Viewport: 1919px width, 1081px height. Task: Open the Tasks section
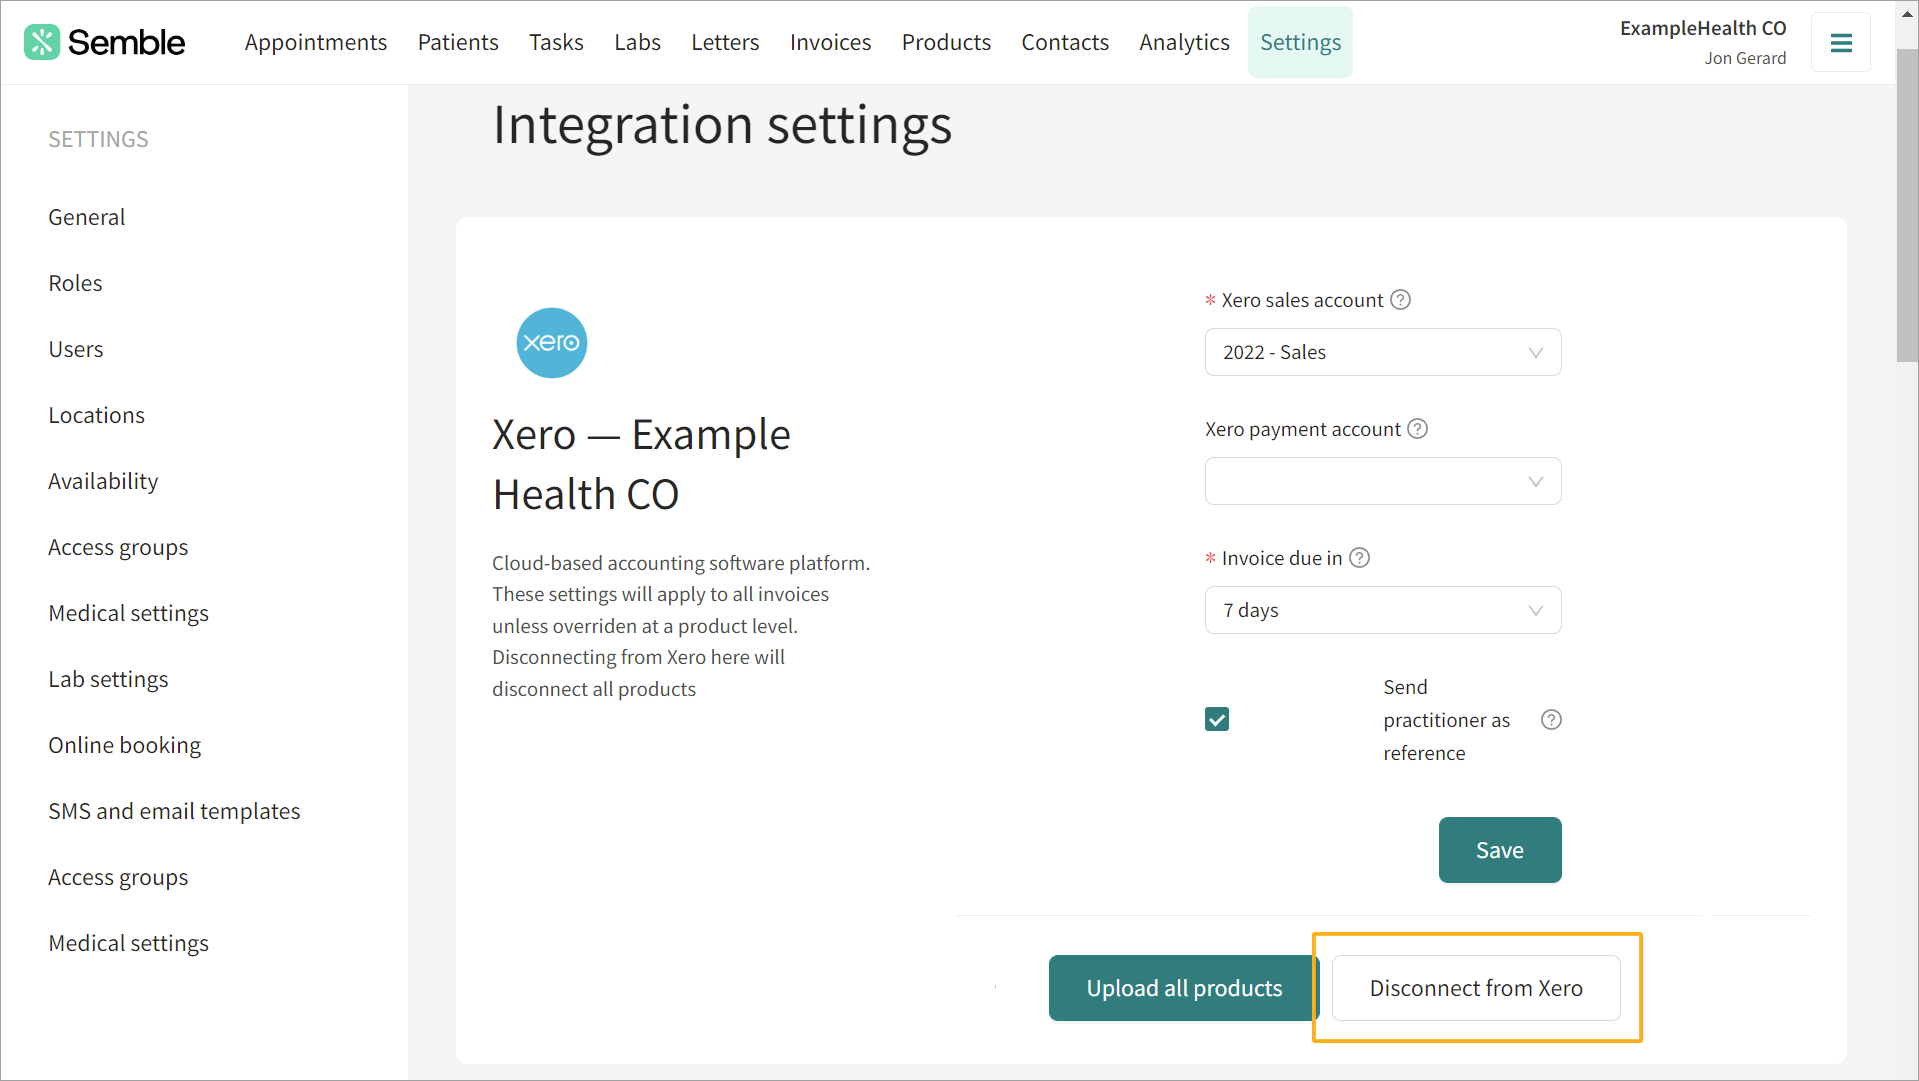tap(556, 42)
